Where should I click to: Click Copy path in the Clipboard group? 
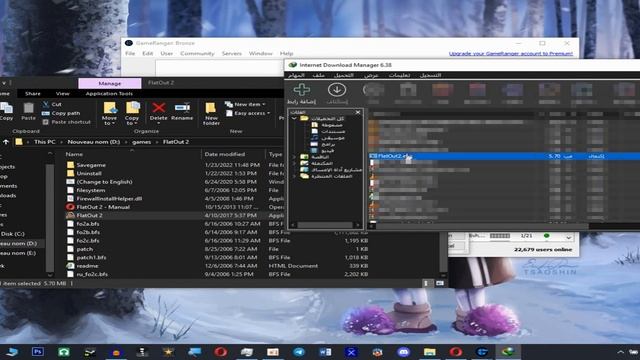coord(66,113)
